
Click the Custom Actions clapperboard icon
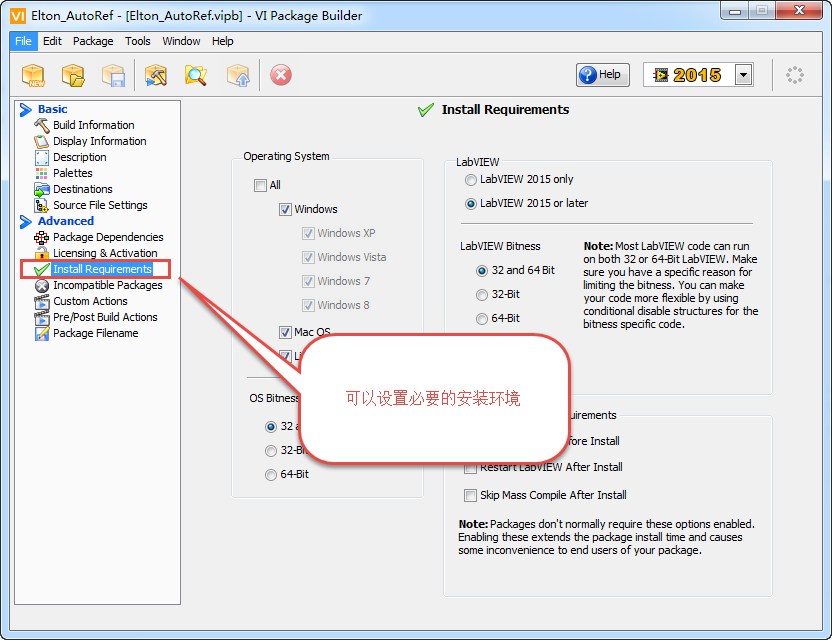coord(41,301)
